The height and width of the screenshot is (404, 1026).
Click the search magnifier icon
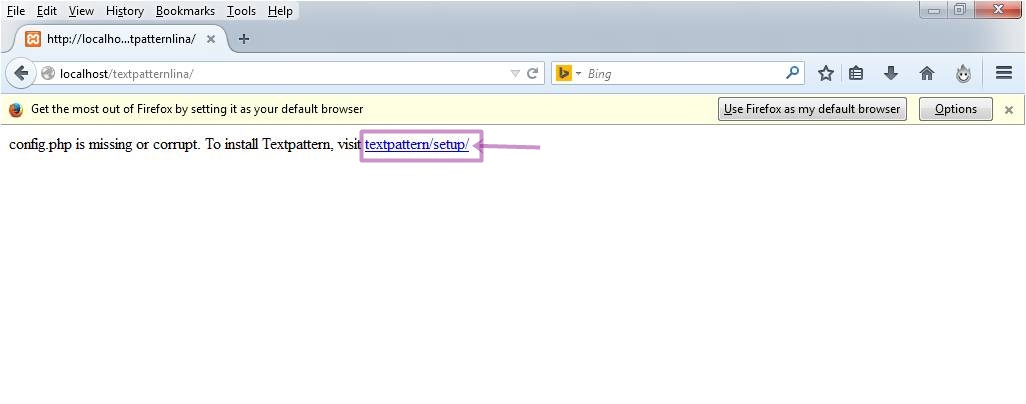[x=792, y=73]
